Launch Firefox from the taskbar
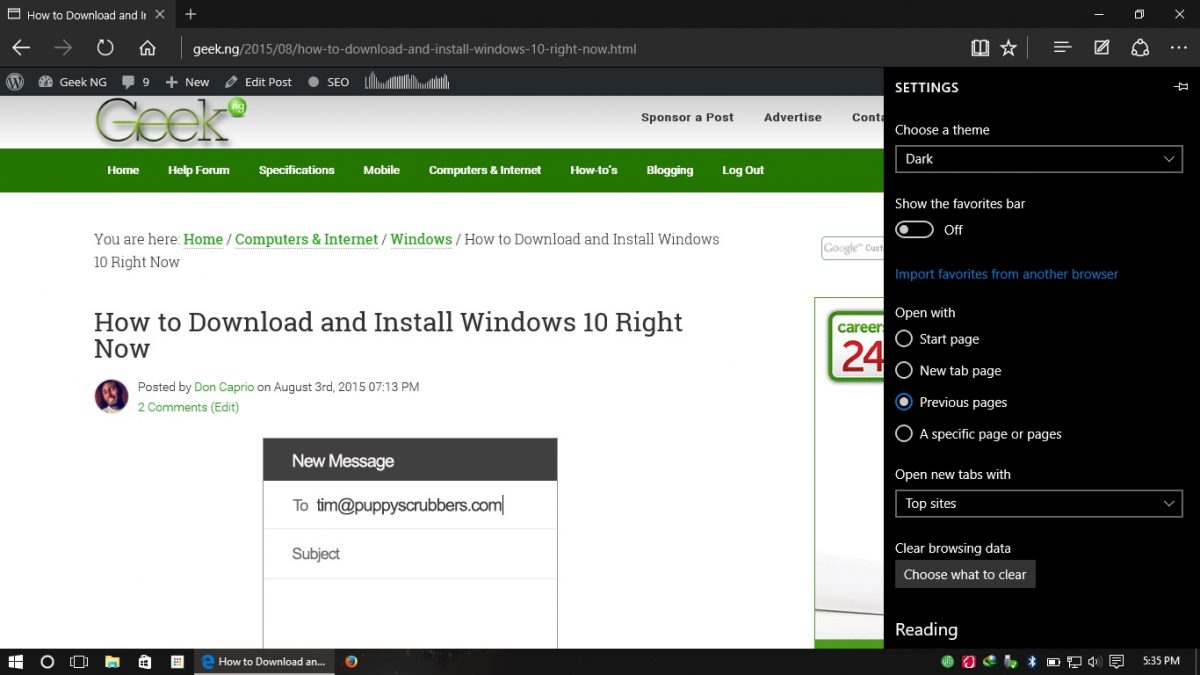 (x=351, y=661)
